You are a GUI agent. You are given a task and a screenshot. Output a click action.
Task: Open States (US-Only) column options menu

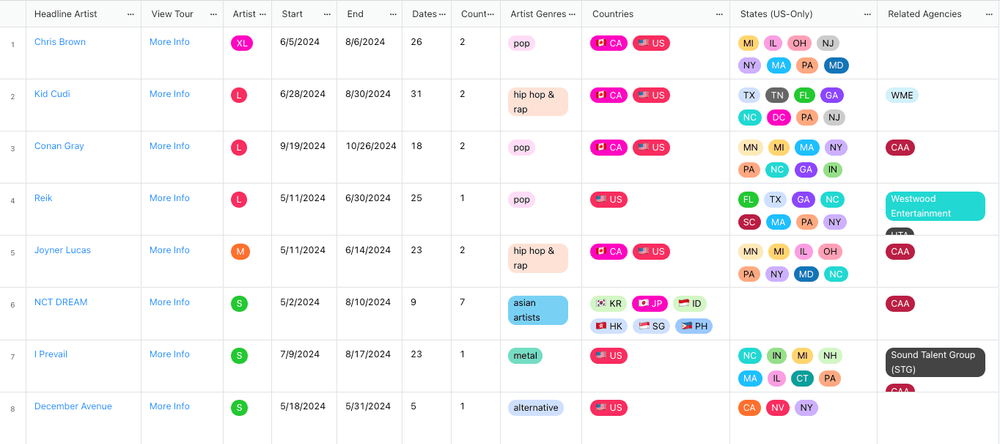coord(867,14)
